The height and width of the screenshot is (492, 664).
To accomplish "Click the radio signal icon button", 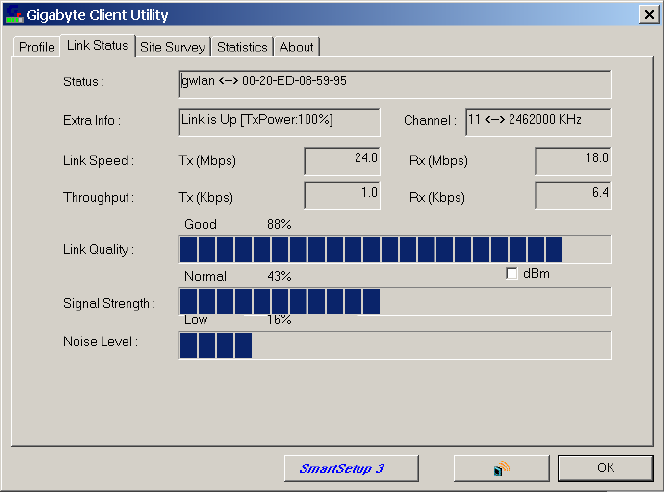I will pos(501,468).
